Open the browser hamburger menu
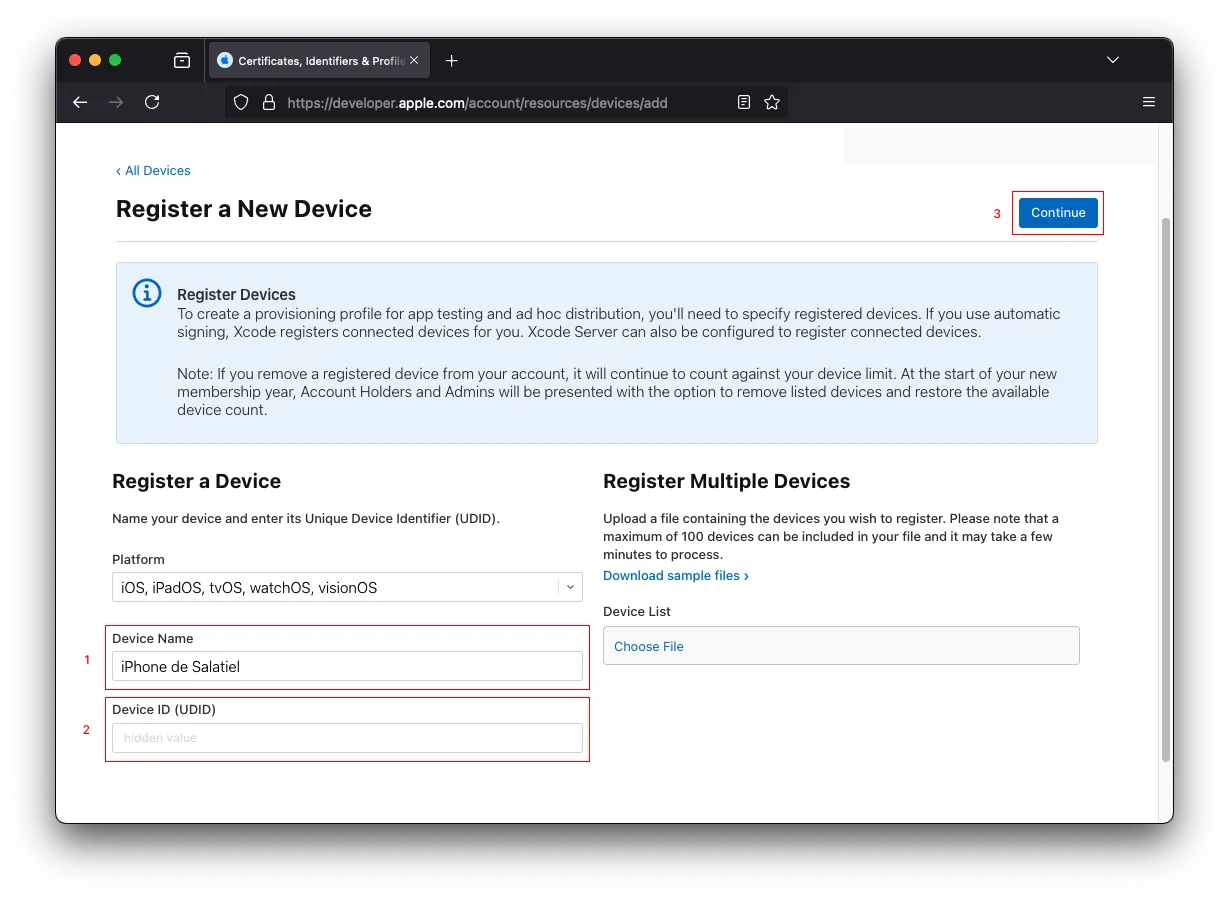Image resolution: width=1229 pixels, height=897 pixels. click(1149, 102)
